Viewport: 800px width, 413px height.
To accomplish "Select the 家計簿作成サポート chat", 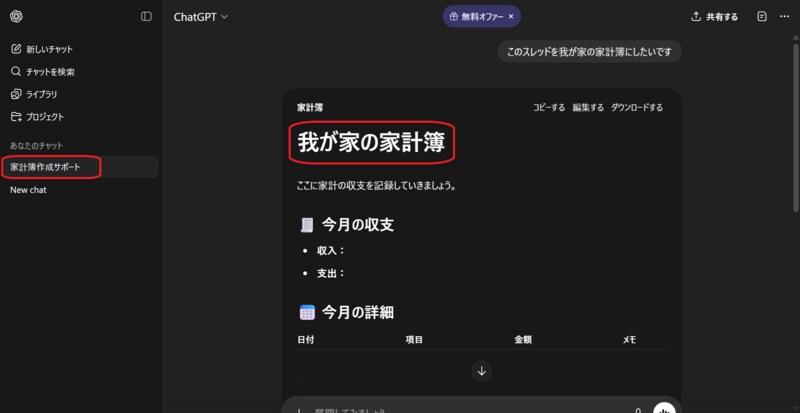I will (x=46, y=167).
